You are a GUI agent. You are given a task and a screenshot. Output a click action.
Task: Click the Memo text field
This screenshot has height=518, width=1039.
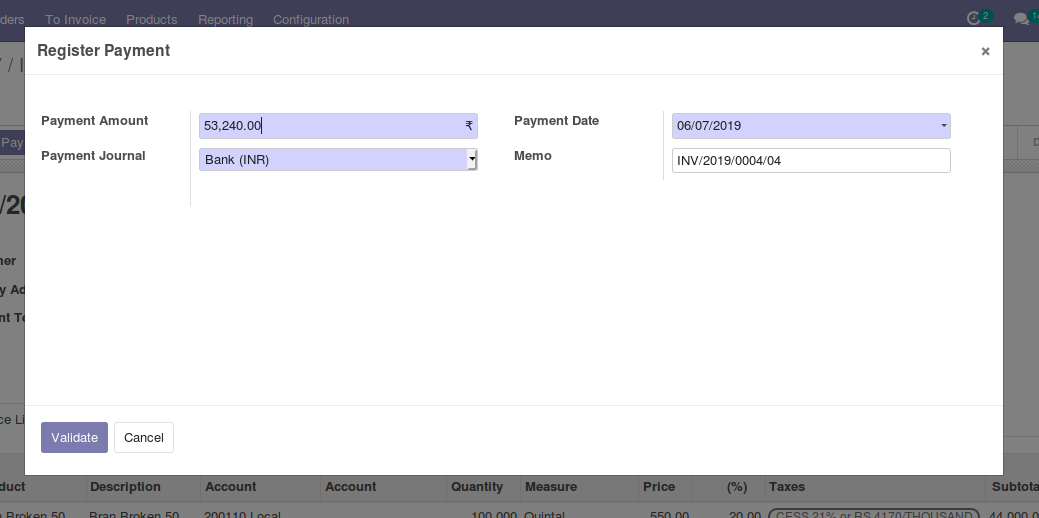point(810,161)
